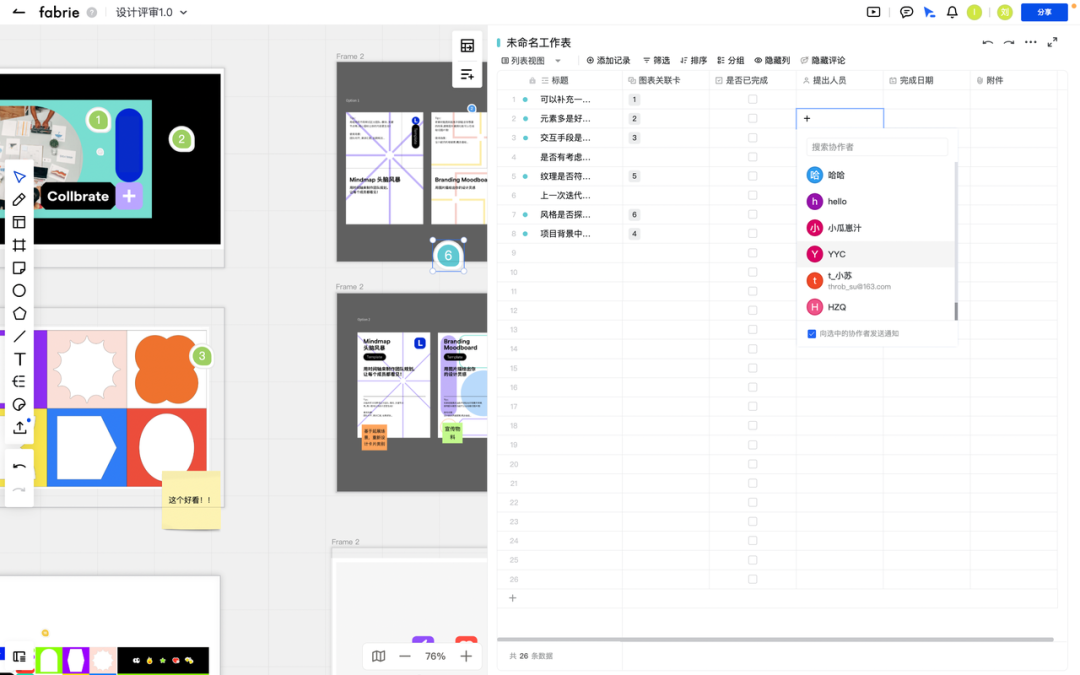This screenshot has height=675, width=1080.
Task: Select collaborator 哈哈
Action: (x=876, y=175)
